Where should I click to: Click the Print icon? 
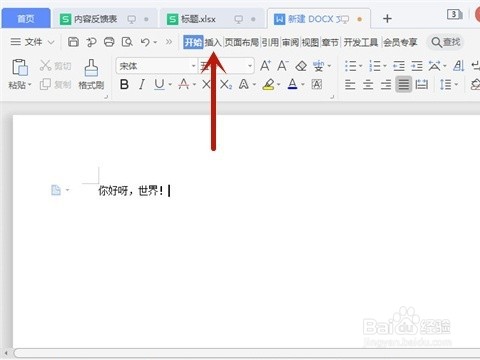coord(109,42)
